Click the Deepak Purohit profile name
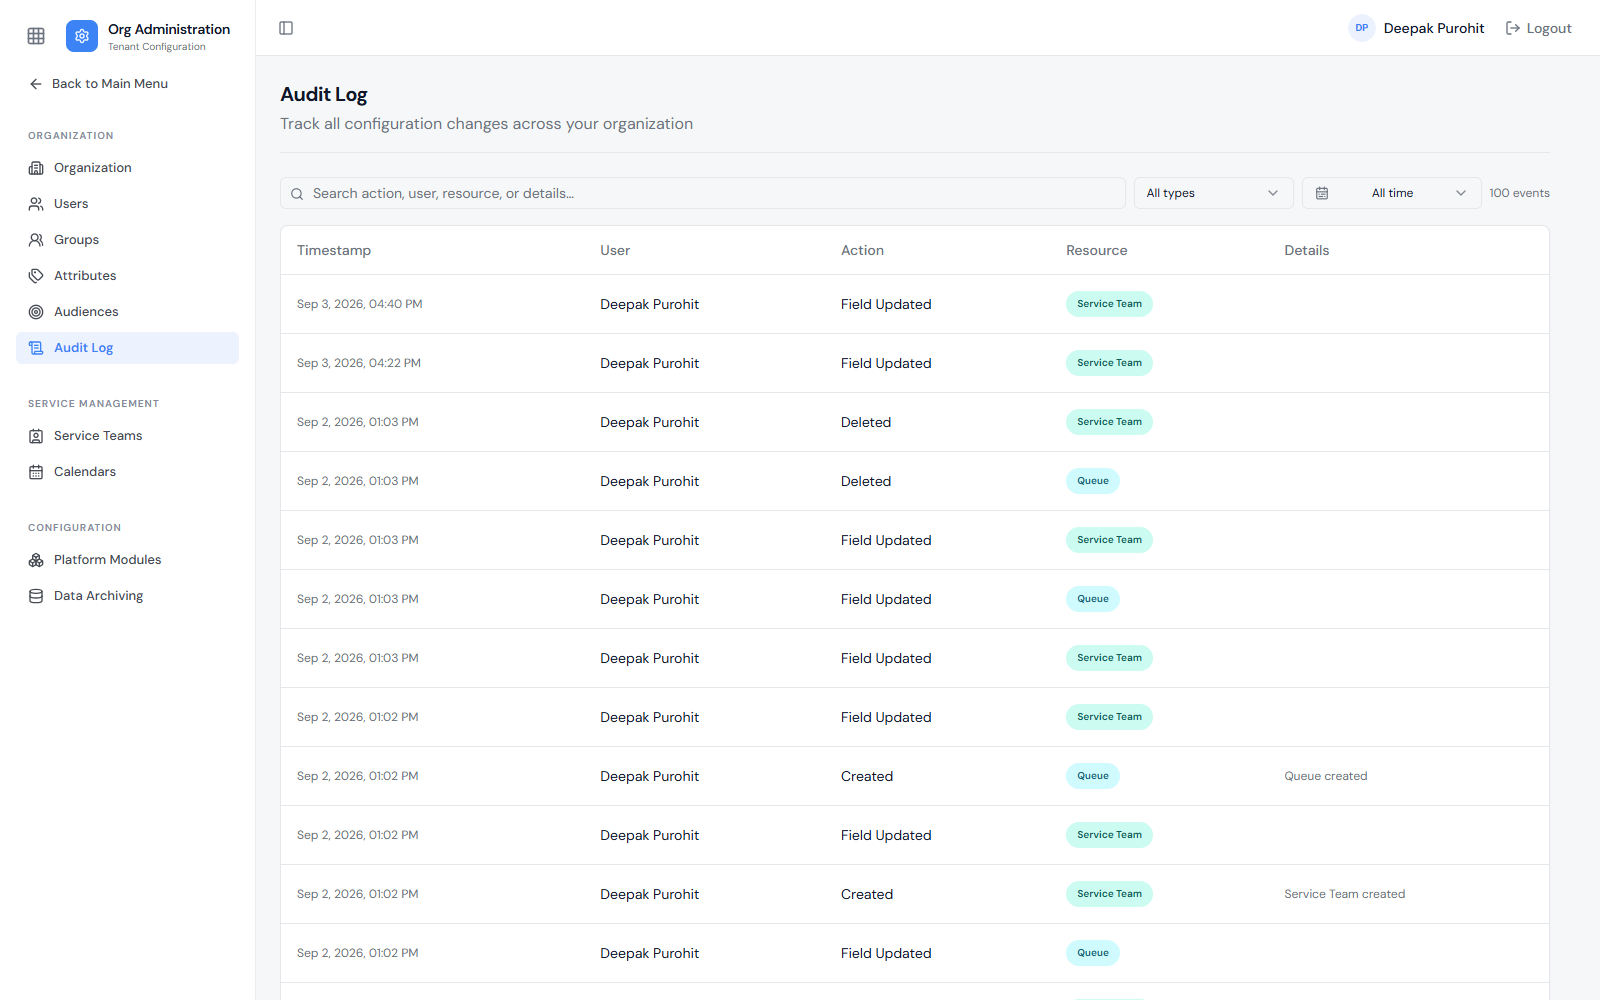The height and width of the screenshot is (1000, 1600). pyautogui.click(x=1433, y=28)
